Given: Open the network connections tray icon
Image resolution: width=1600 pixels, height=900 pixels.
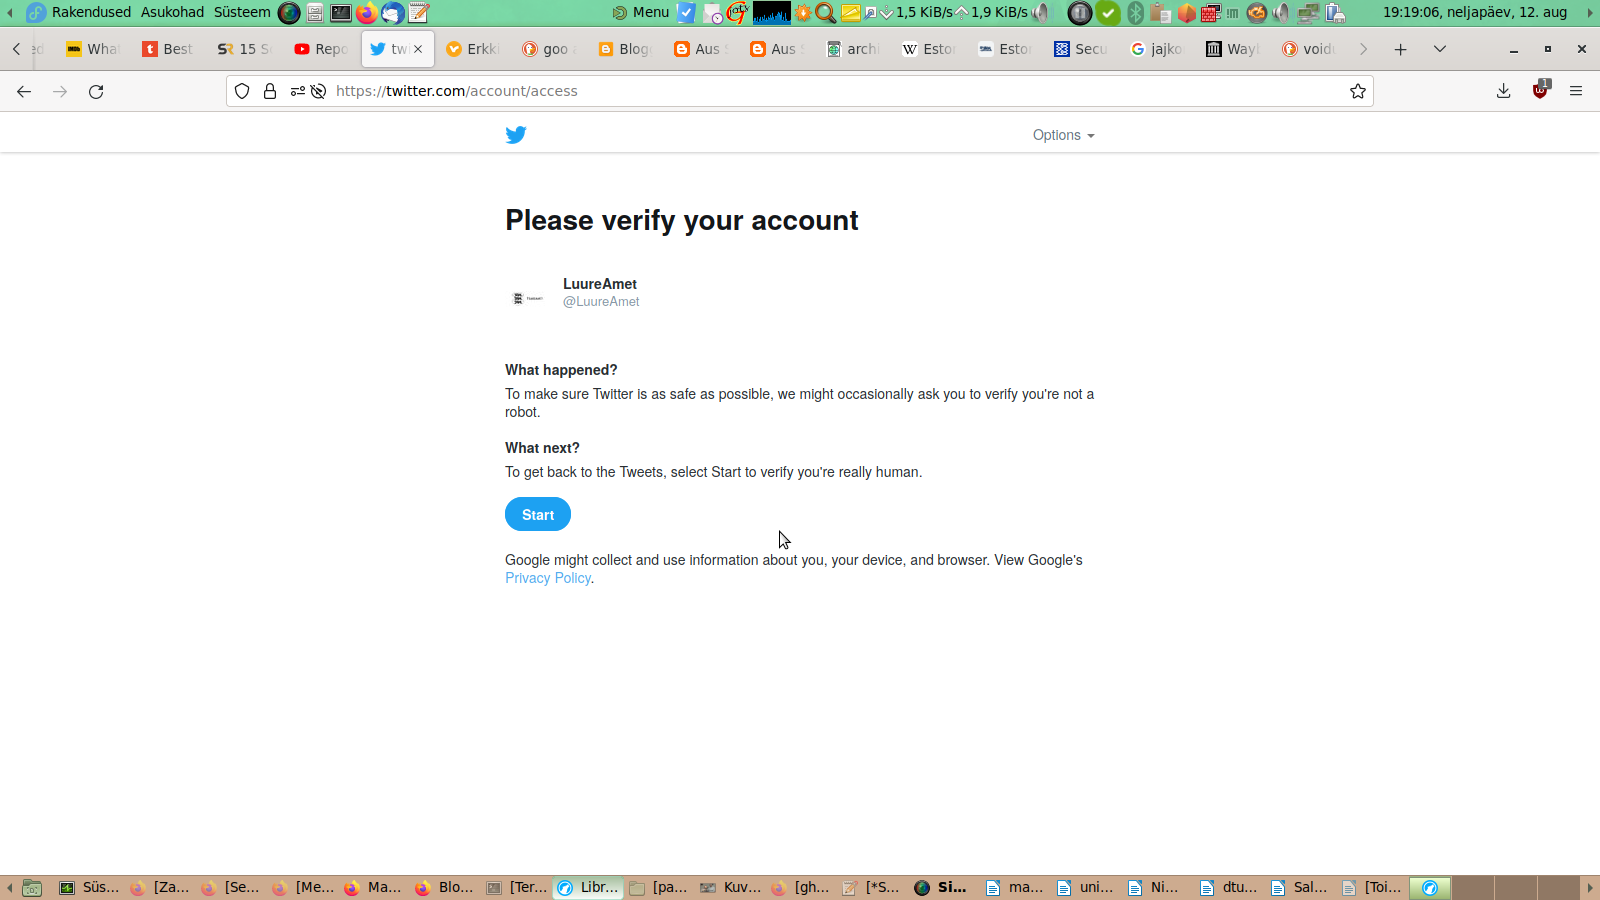Looking at the screenshot, I should click(1308, 12).
